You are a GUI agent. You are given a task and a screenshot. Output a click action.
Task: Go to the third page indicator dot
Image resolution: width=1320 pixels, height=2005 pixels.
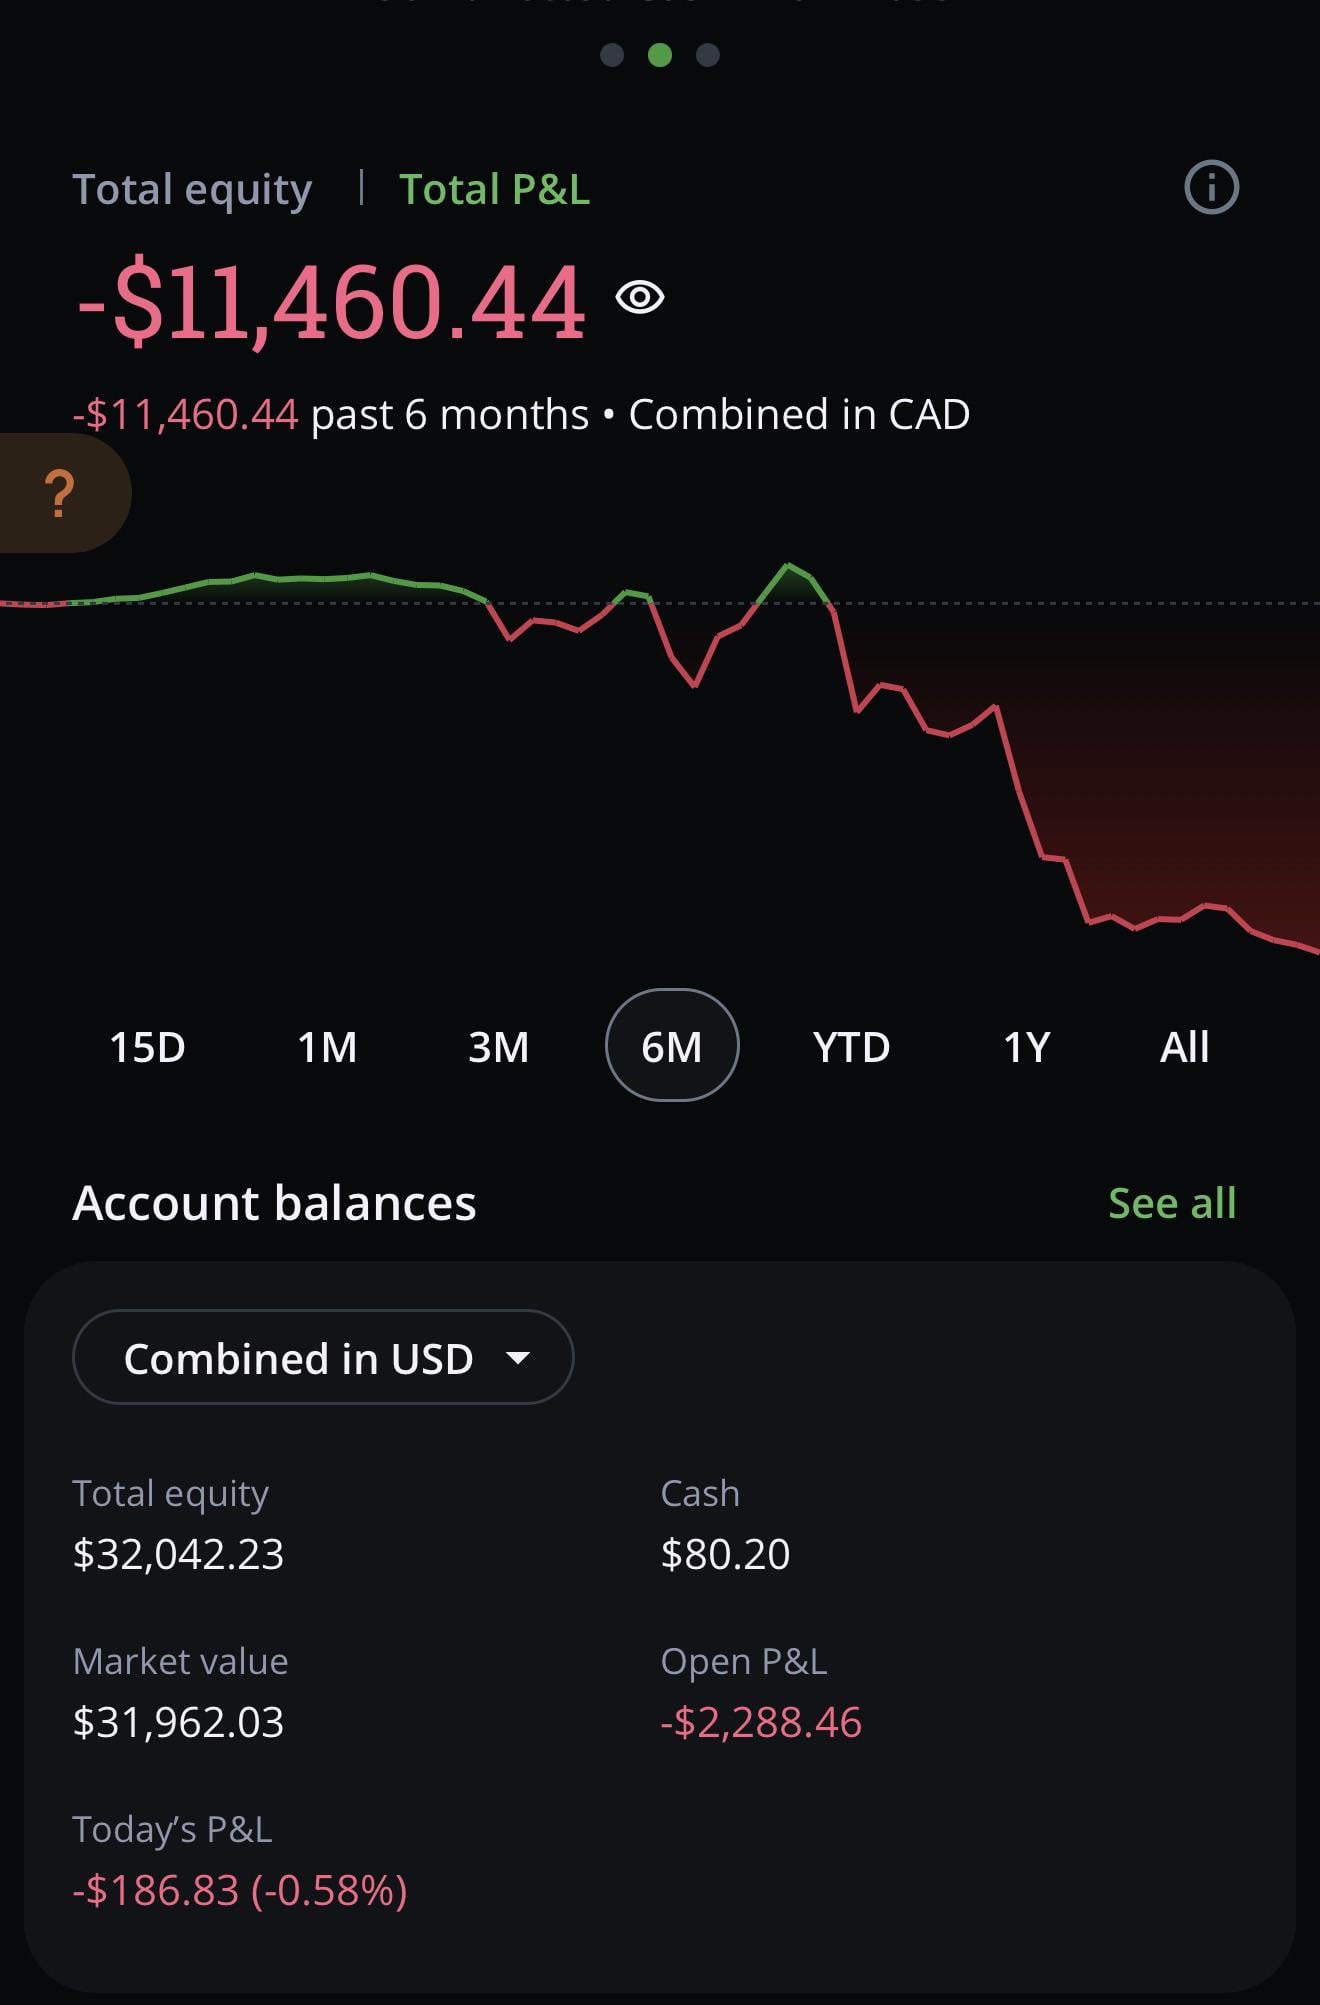coord(708,55)
